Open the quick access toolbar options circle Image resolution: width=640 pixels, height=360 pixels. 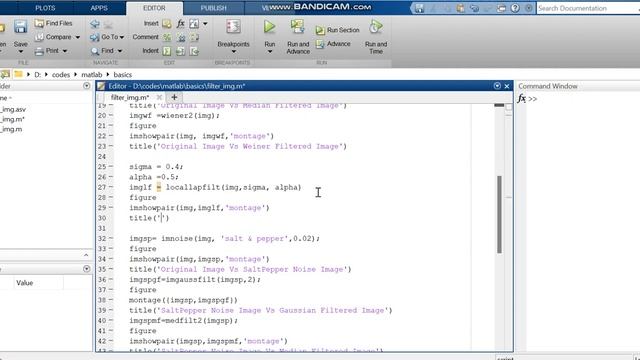click(x=529, y=8)
